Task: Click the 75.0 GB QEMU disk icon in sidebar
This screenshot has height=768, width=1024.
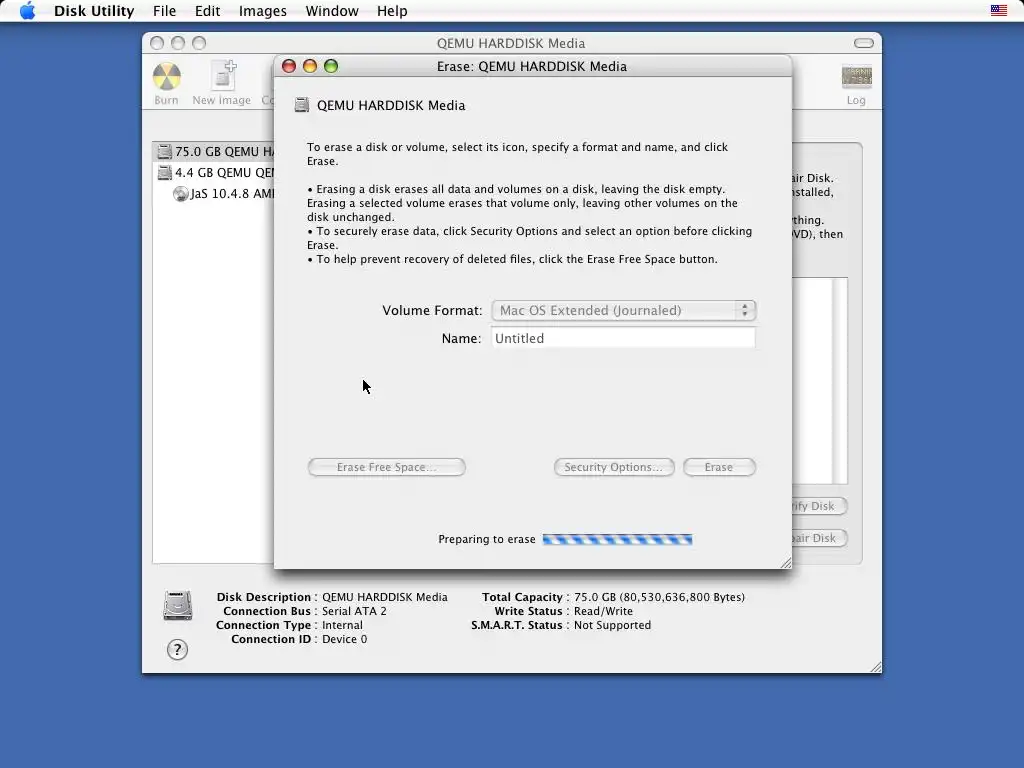Action: [165, 152]
